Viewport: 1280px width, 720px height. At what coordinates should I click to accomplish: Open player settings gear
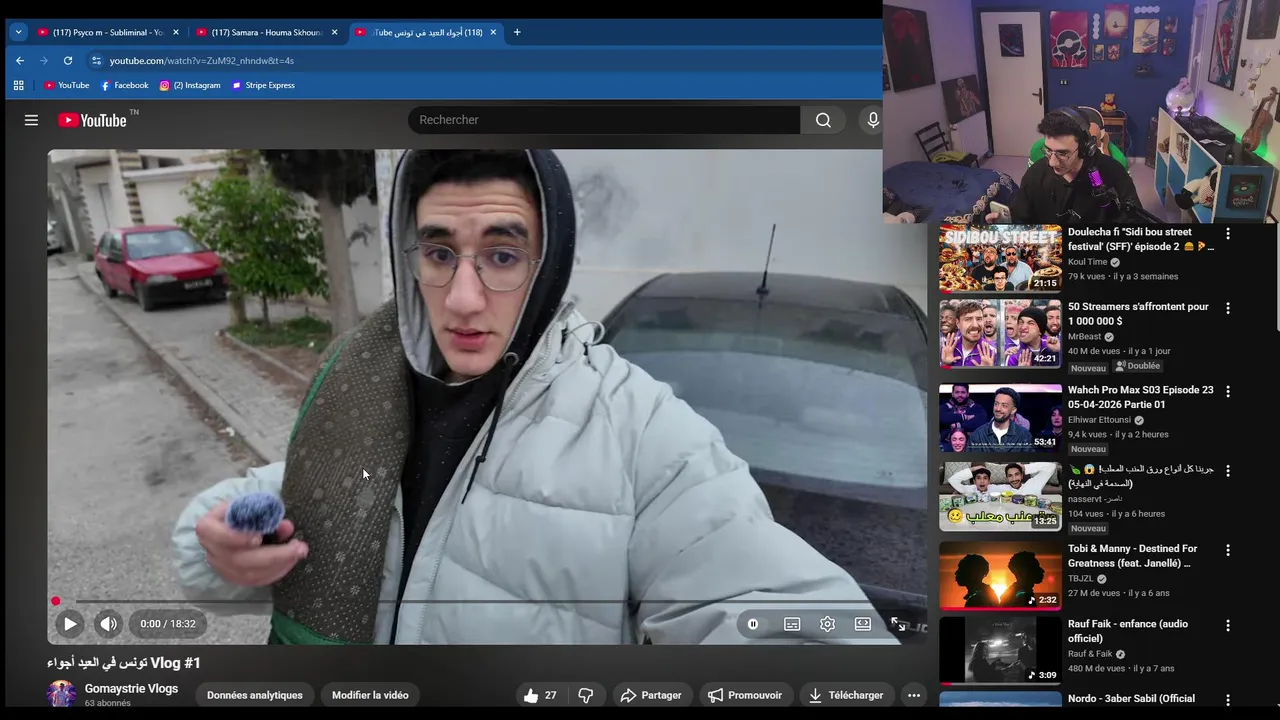[827, 624]
